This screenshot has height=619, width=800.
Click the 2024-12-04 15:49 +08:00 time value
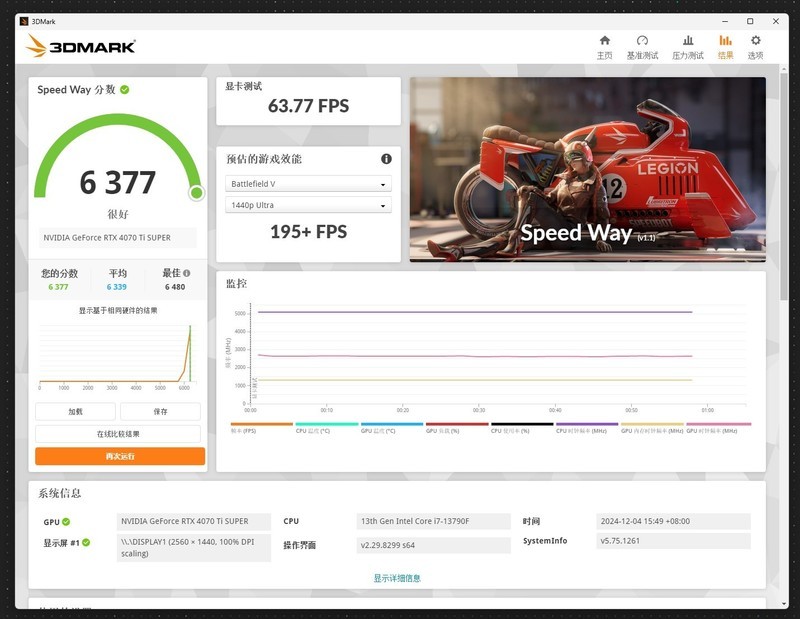tap(673, 521)
